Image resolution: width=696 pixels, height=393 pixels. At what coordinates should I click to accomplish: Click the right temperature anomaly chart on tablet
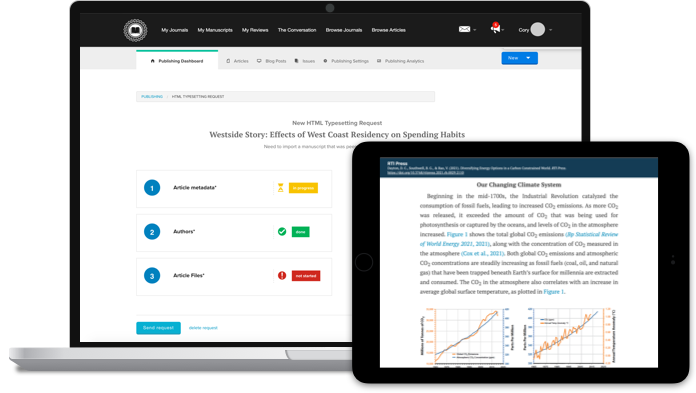pyautogui.click(x=570, y=337)
